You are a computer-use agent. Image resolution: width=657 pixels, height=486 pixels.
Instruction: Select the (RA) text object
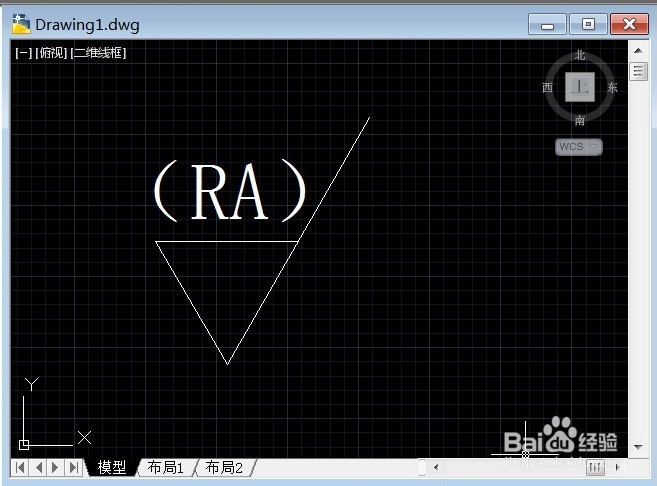[230, 191]
